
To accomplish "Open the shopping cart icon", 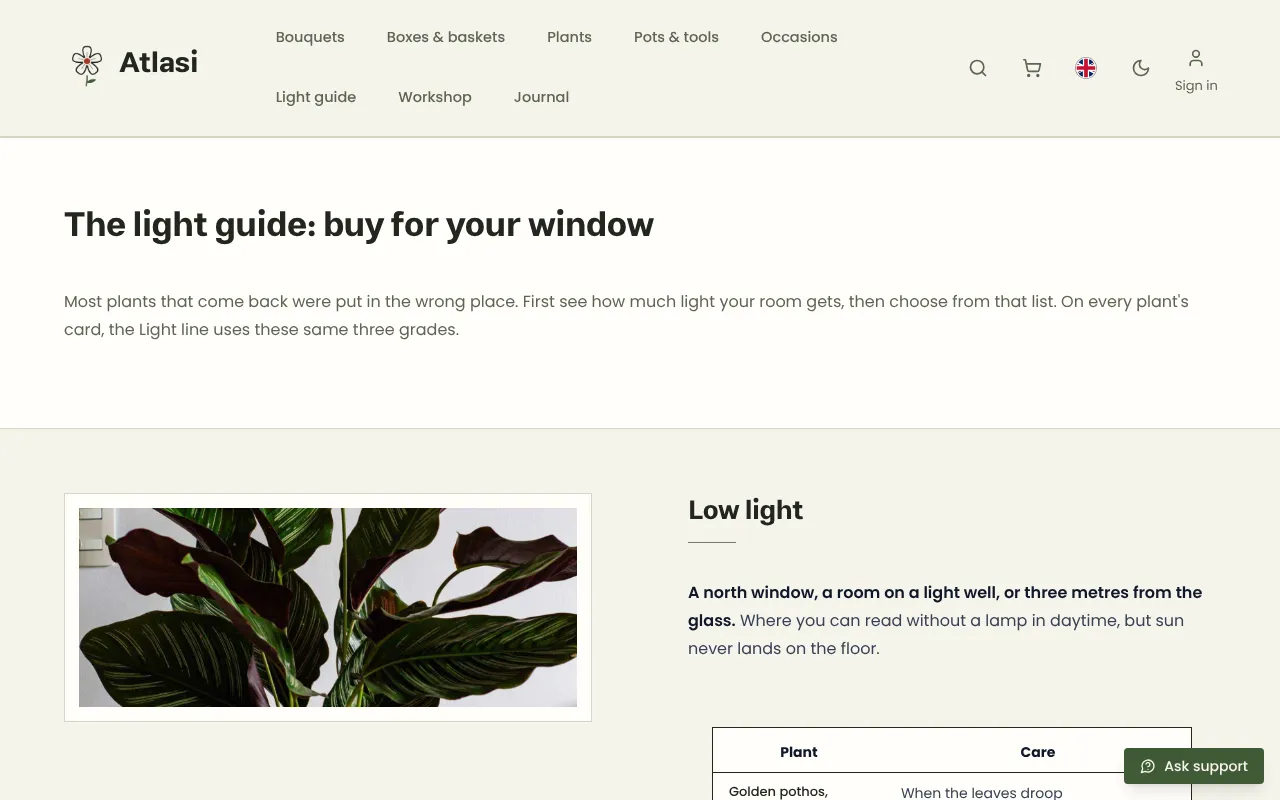I will [1032, 68].
